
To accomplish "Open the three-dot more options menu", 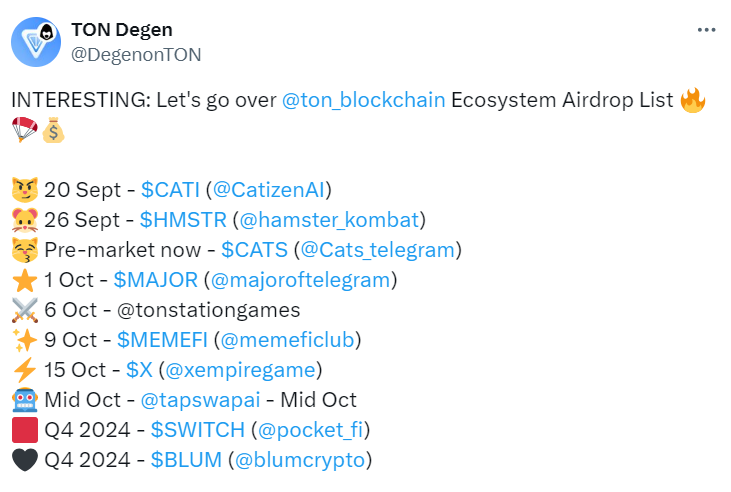I will (x=704, y=32).
